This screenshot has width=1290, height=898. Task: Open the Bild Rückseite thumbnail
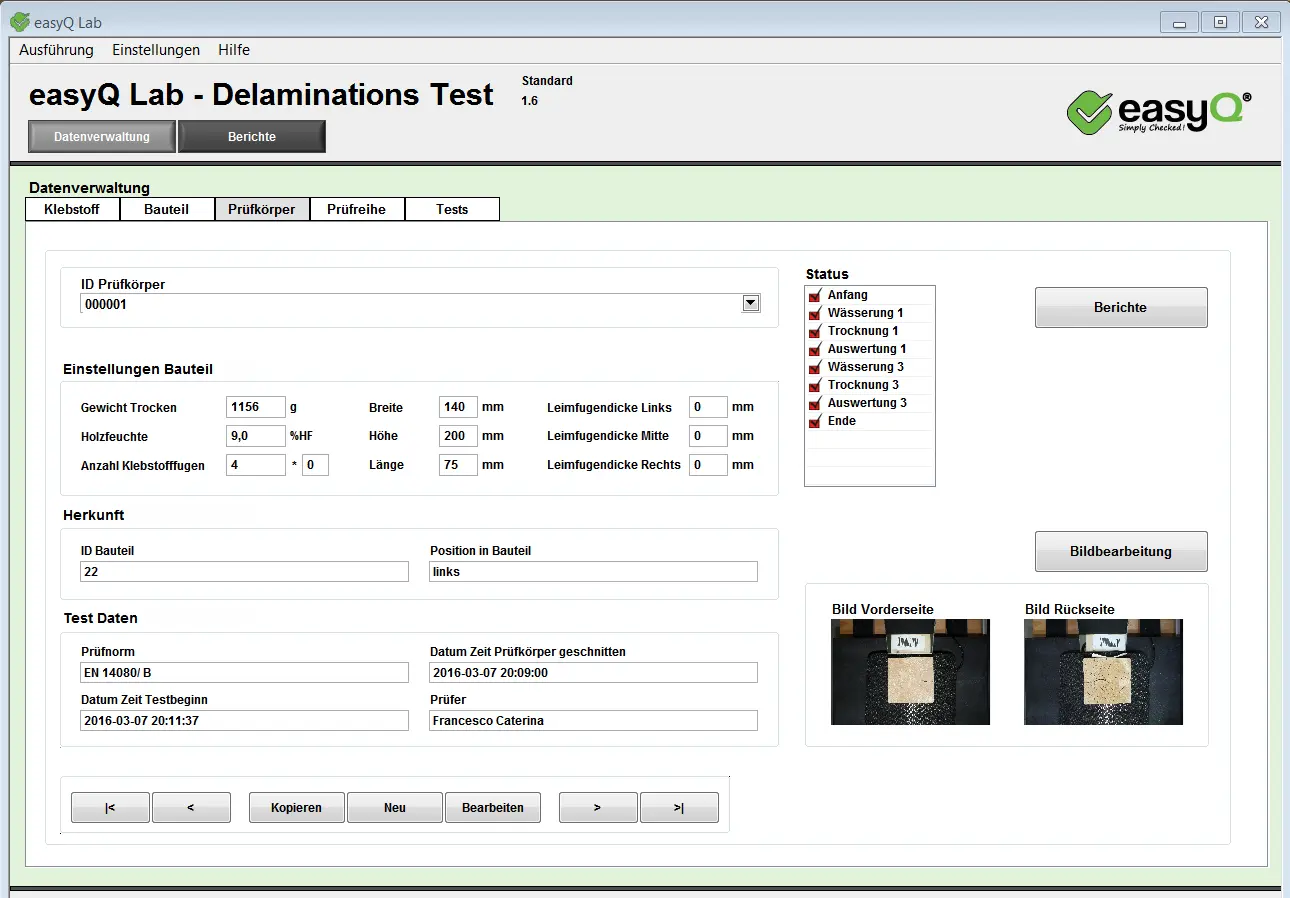[1103, 672]
